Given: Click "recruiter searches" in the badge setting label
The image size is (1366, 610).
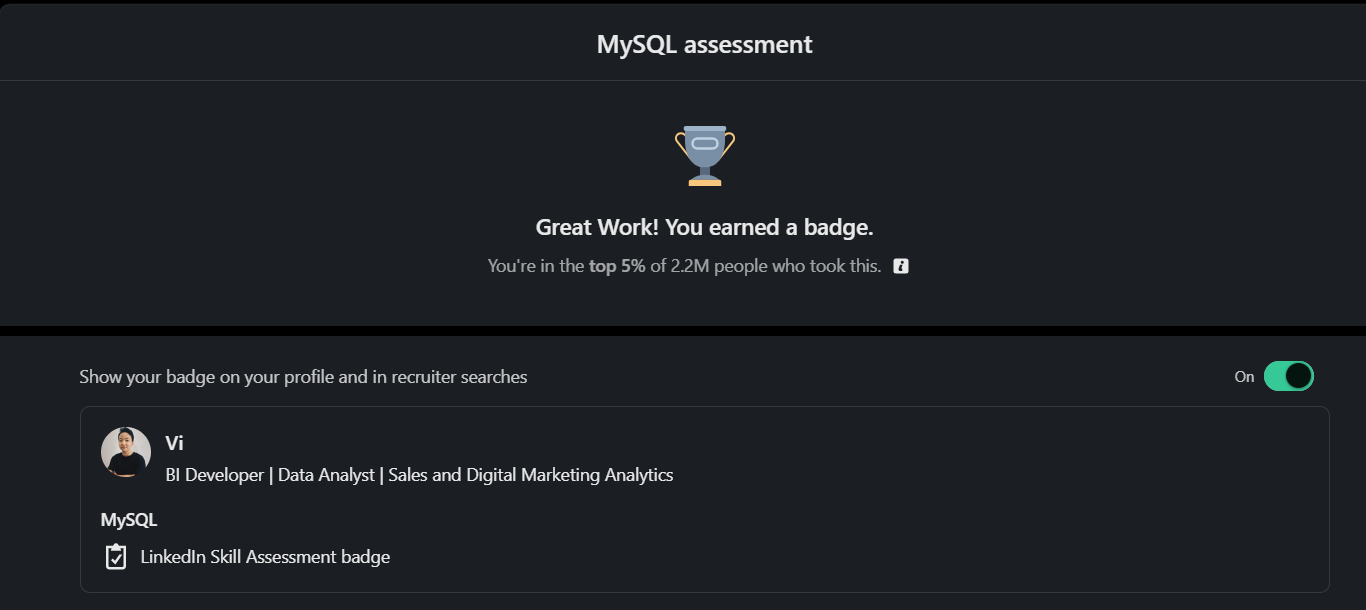Looking at the screenshot, I should [459, 377].
